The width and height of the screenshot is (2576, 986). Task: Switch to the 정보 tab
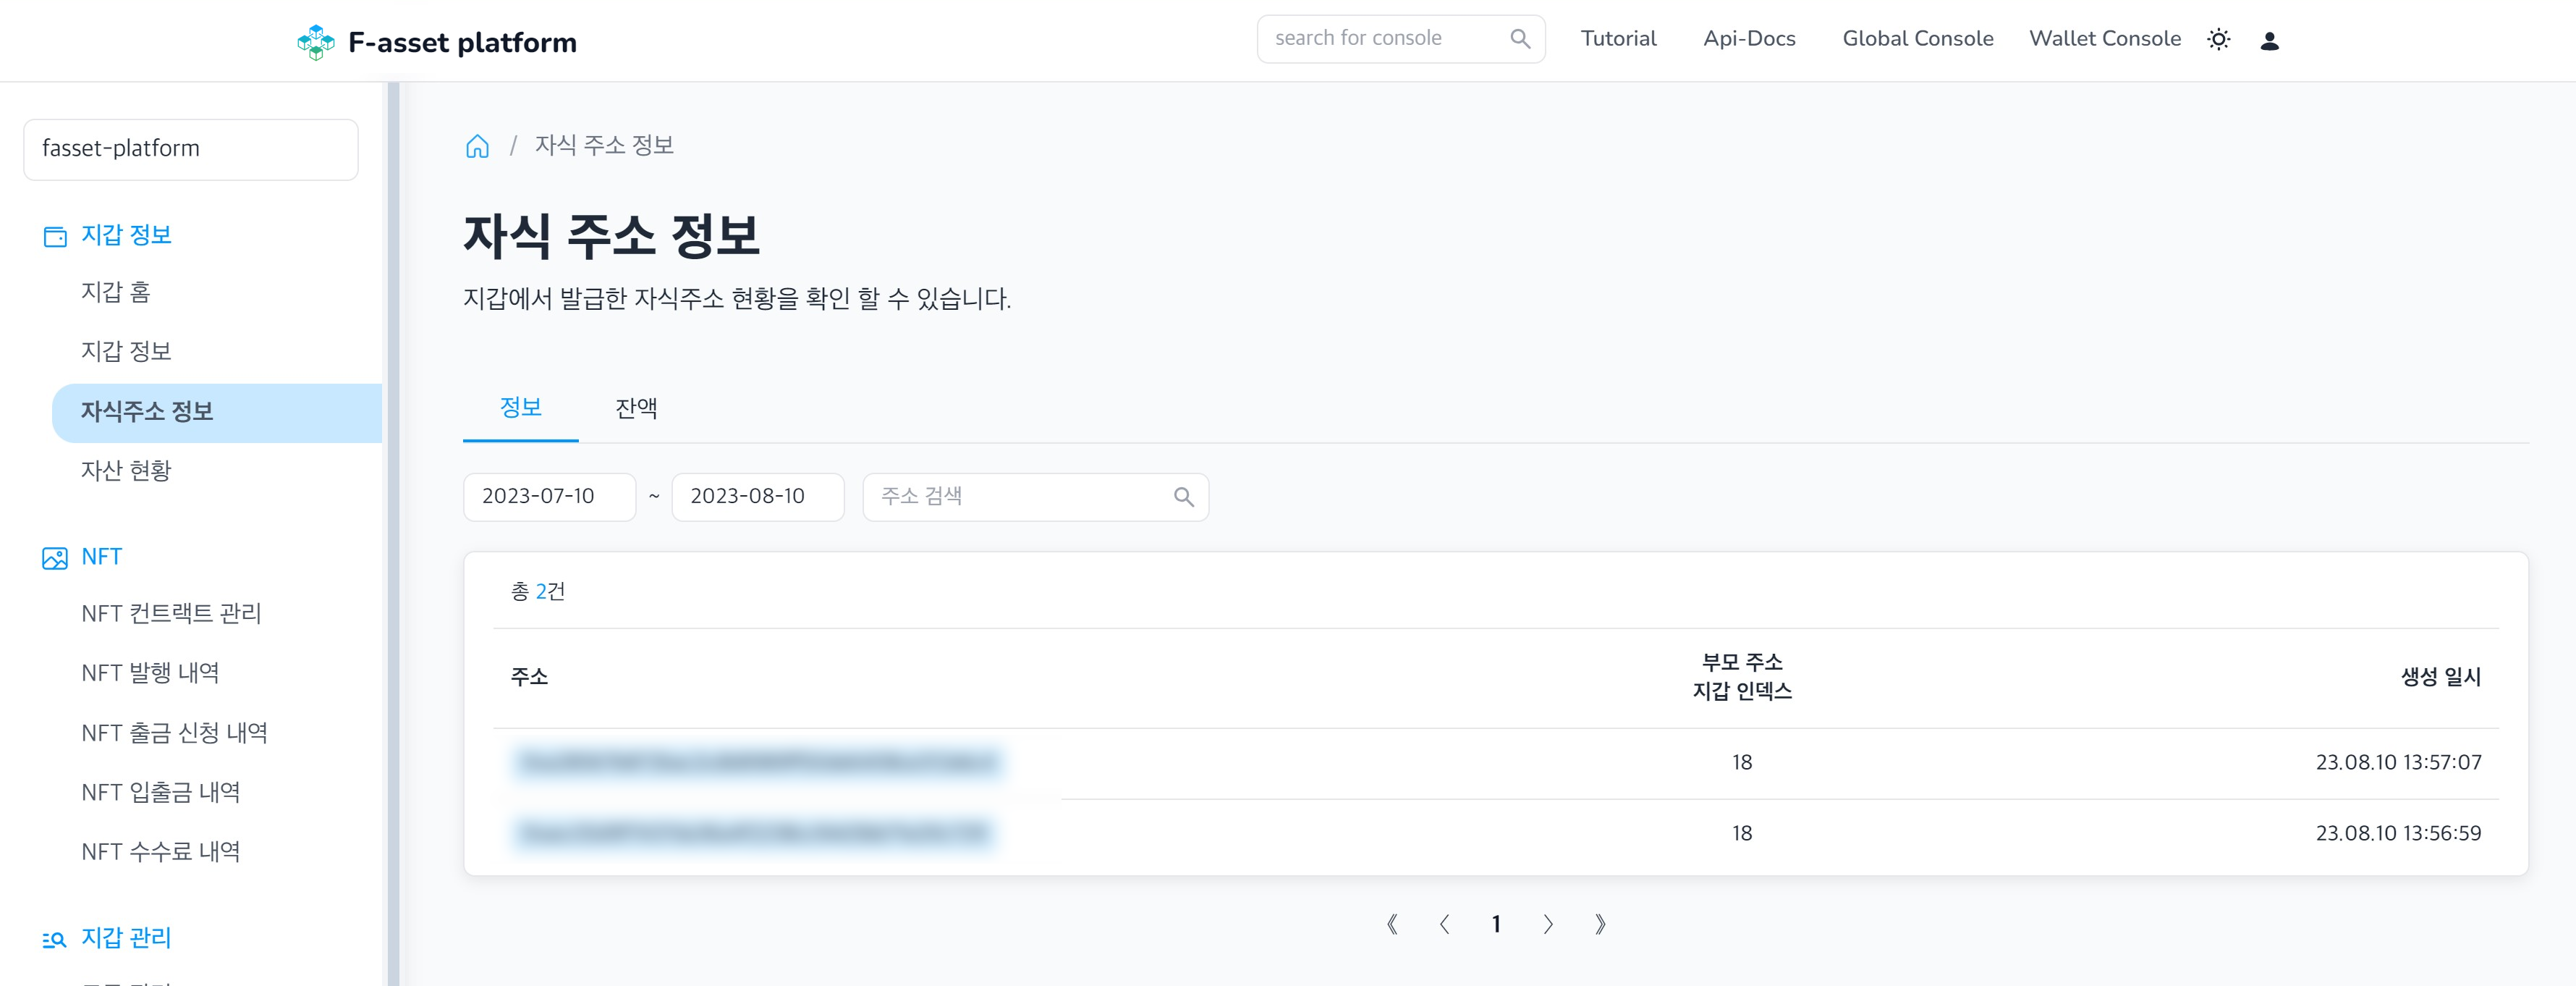(x=521, y=408)
